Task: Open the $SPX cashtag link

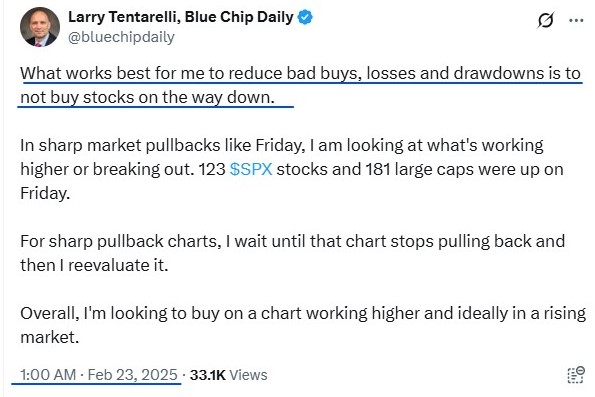Action: (x=251, y=169)
